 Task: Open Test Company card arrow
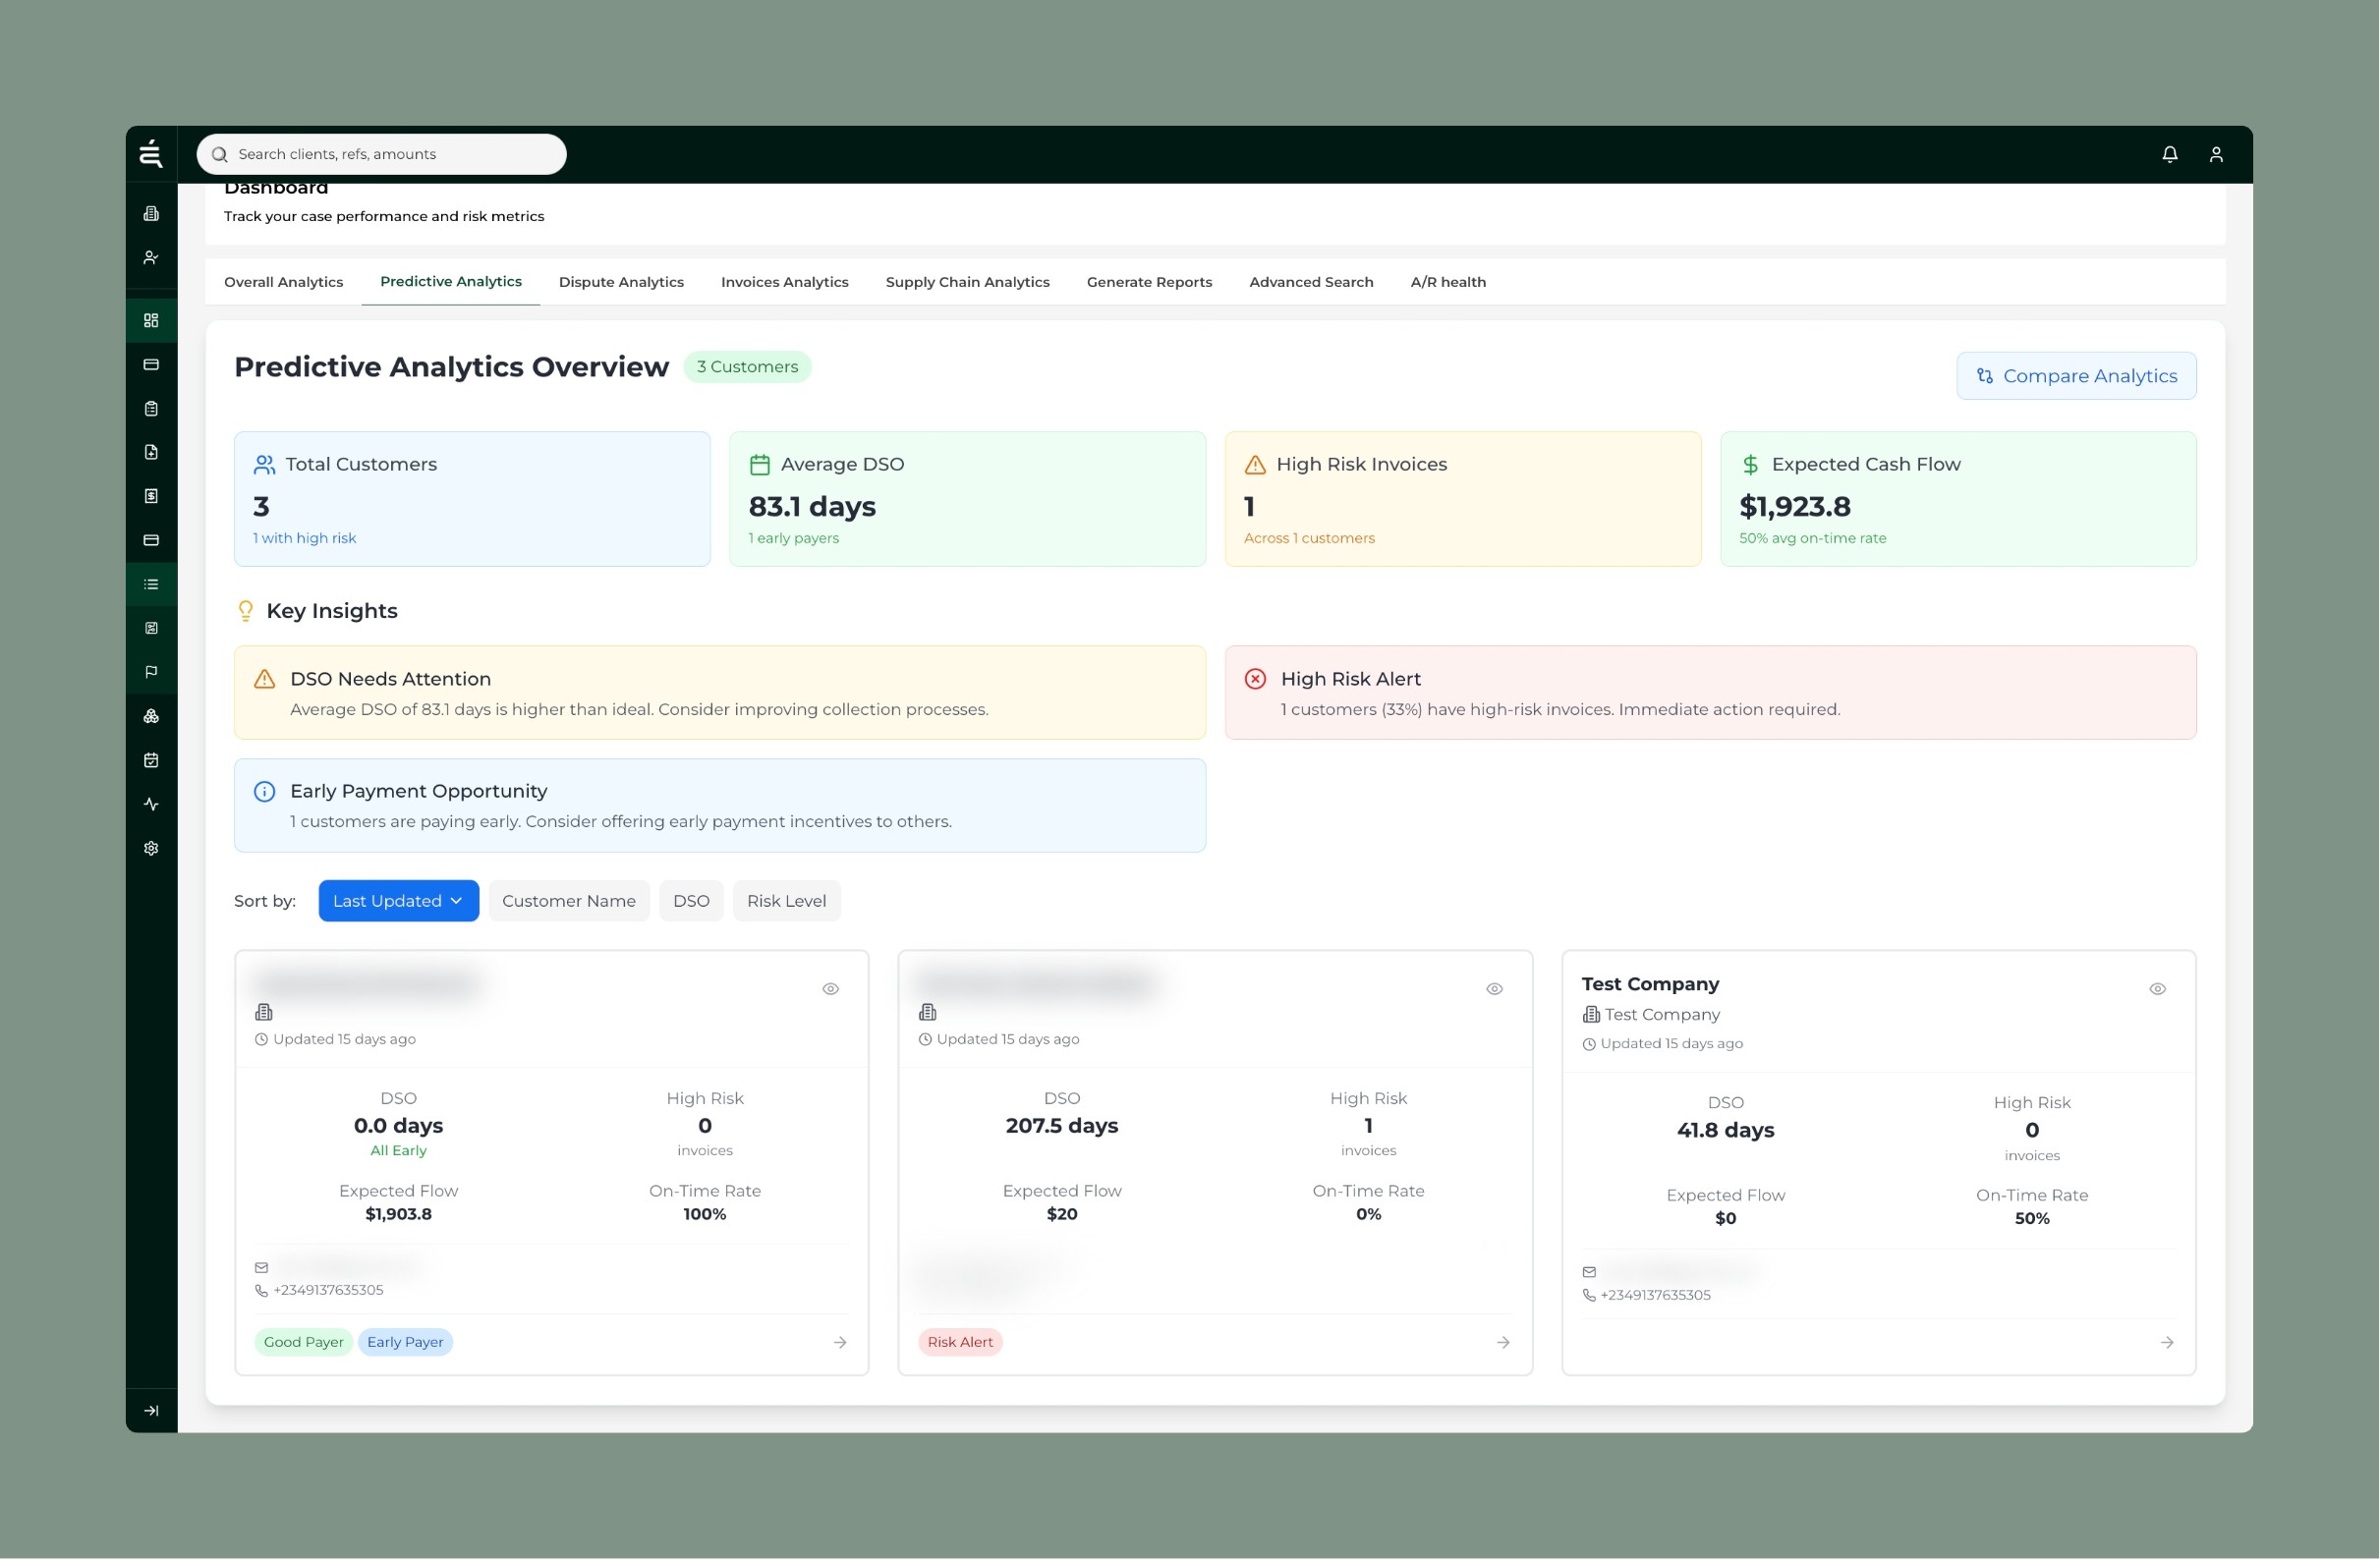click(x=2166, y=1342)
